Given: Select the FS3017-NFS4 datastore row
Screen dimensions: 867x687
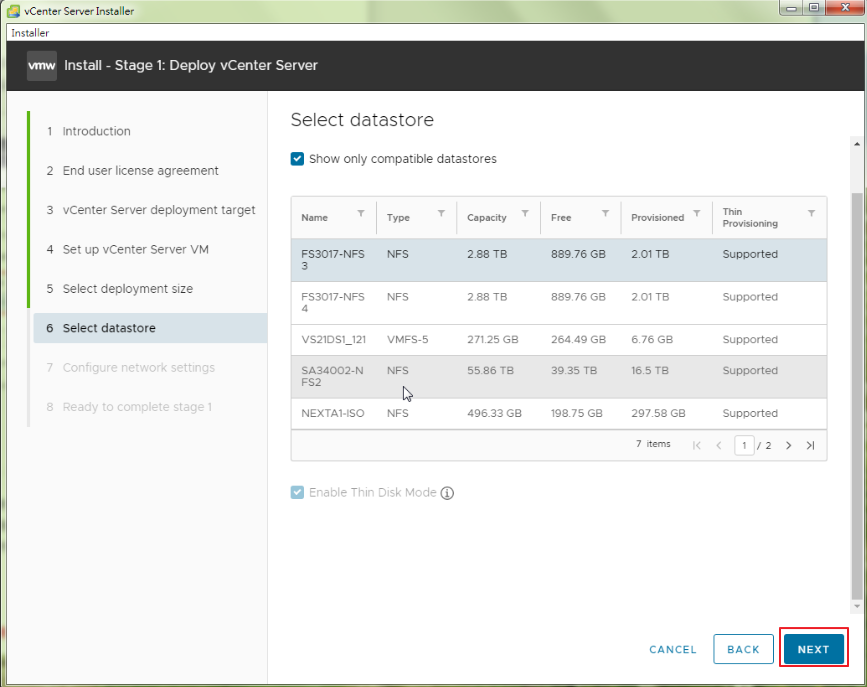Looking at the screenshot, I should pyautogui.click(x=558, y=303).
